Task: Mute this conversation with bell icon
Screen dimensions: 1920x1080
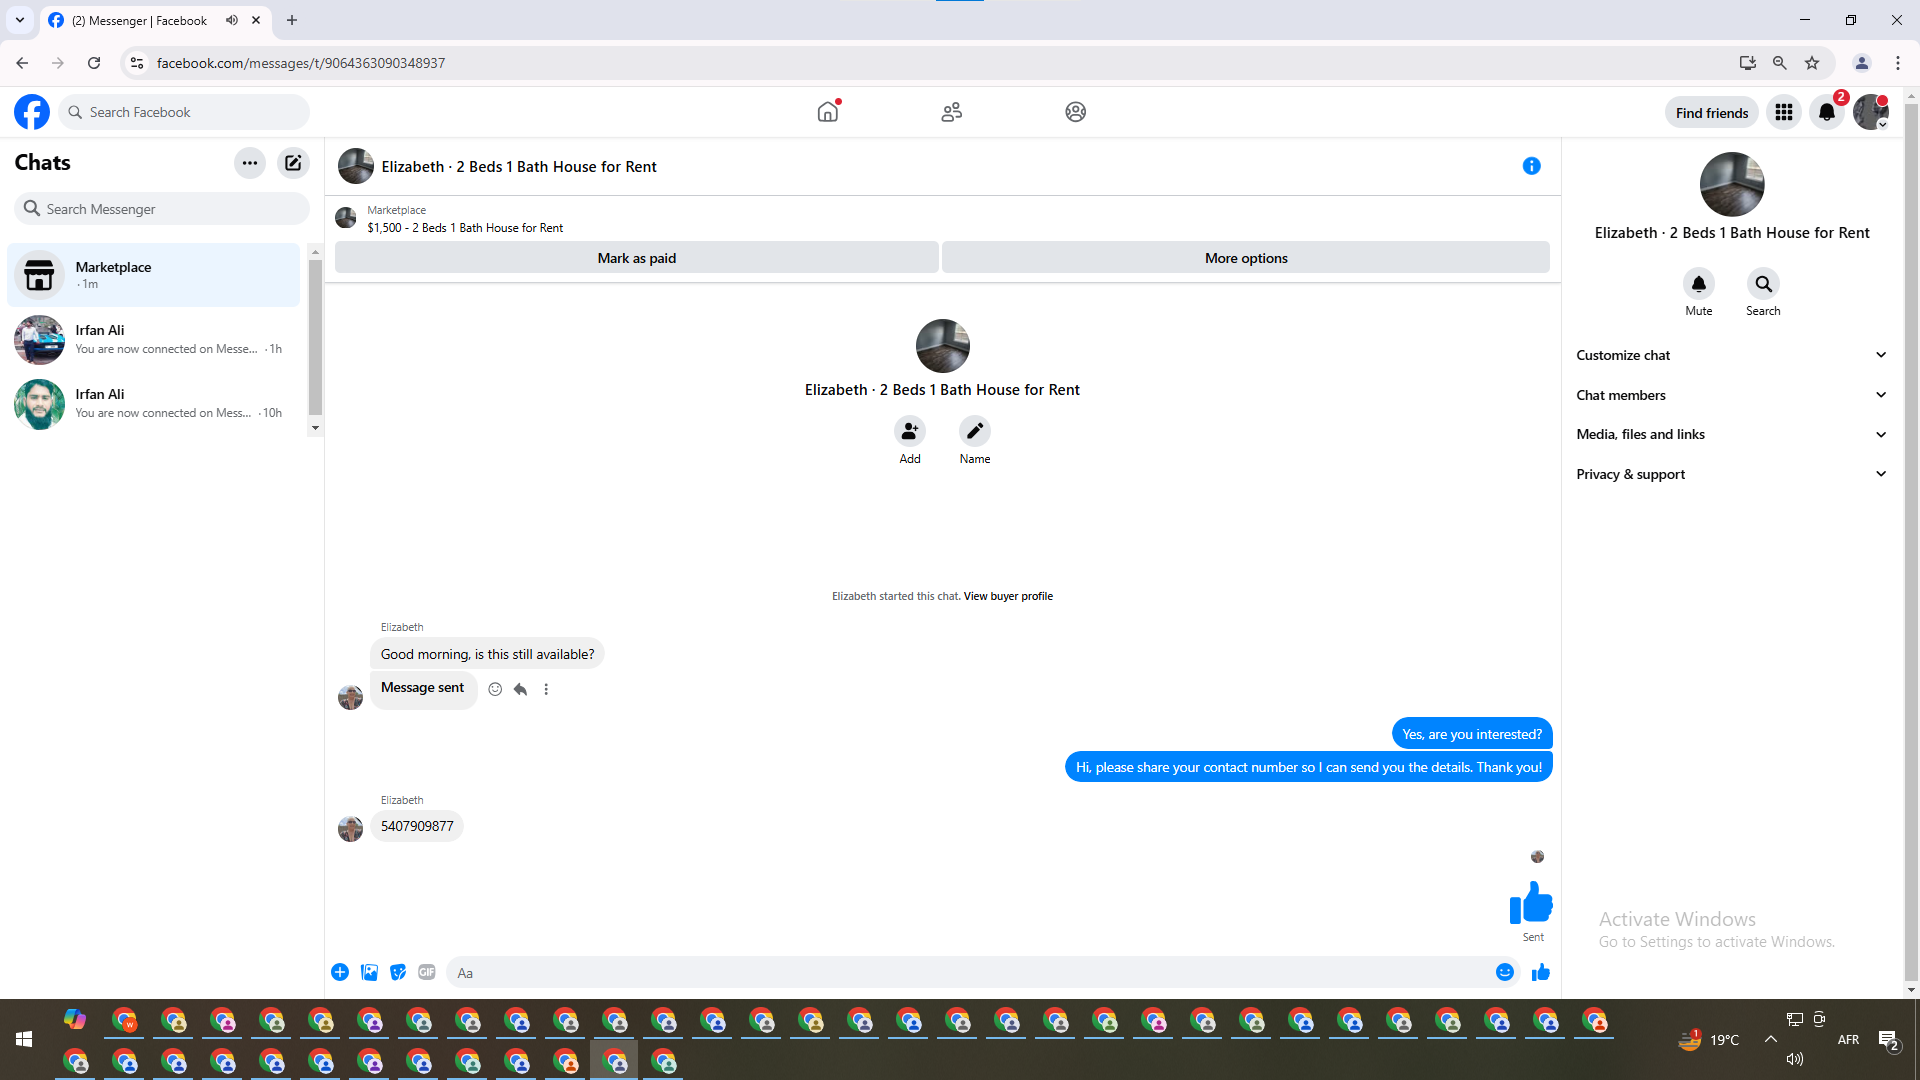Action: point(1698,284)
